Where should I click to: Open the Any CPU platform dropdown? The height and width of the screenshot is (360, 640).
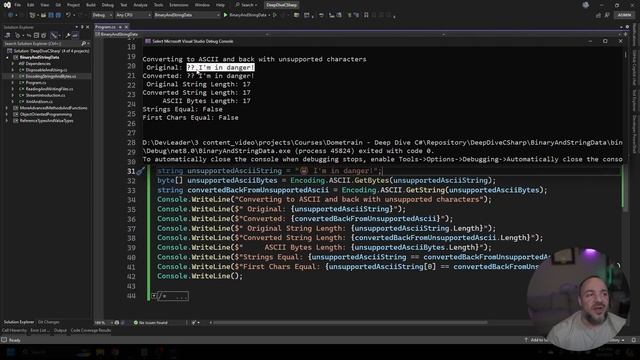point(133,15)
